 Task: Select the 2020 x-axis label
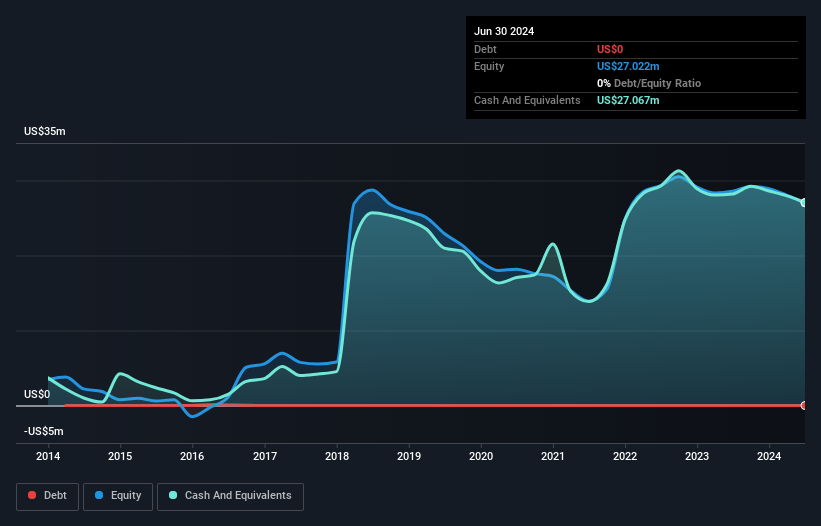[481, 456]
